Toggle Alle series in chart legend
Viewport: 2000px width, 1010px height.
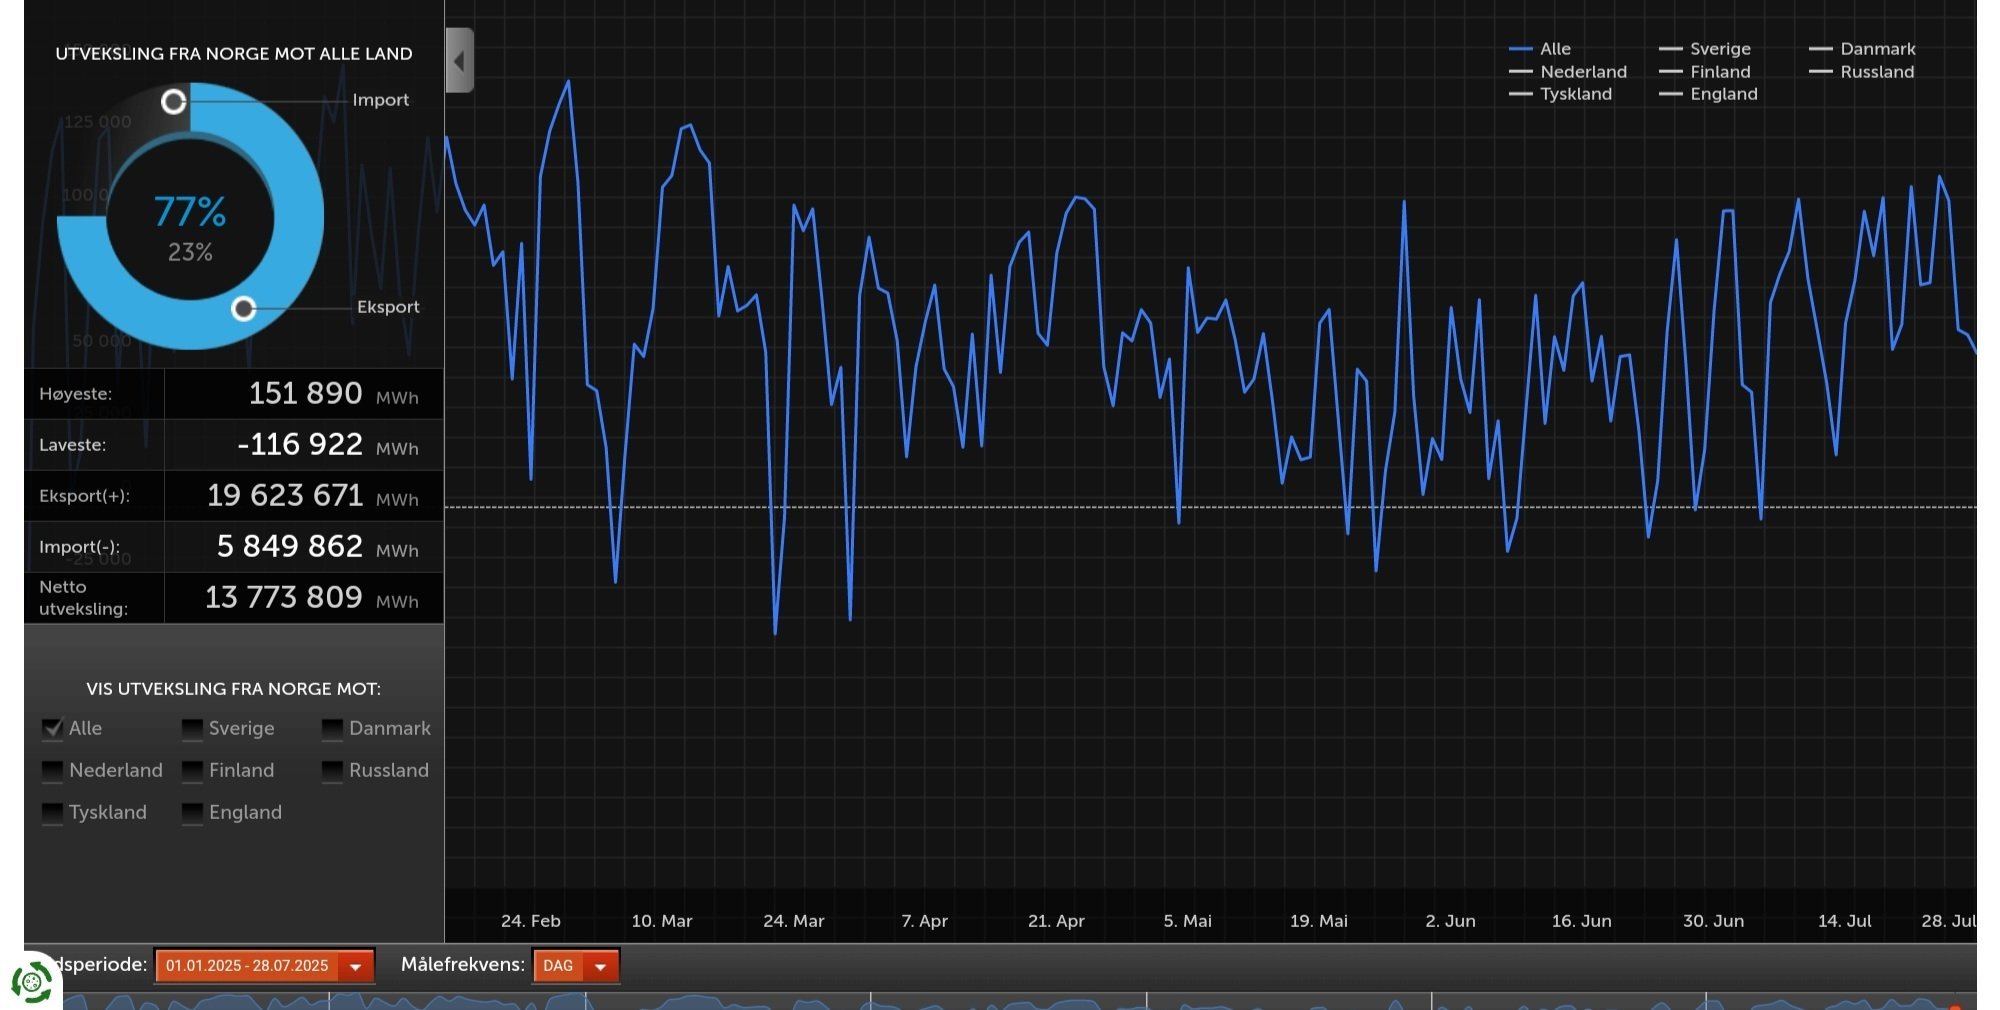[1540, 49]
